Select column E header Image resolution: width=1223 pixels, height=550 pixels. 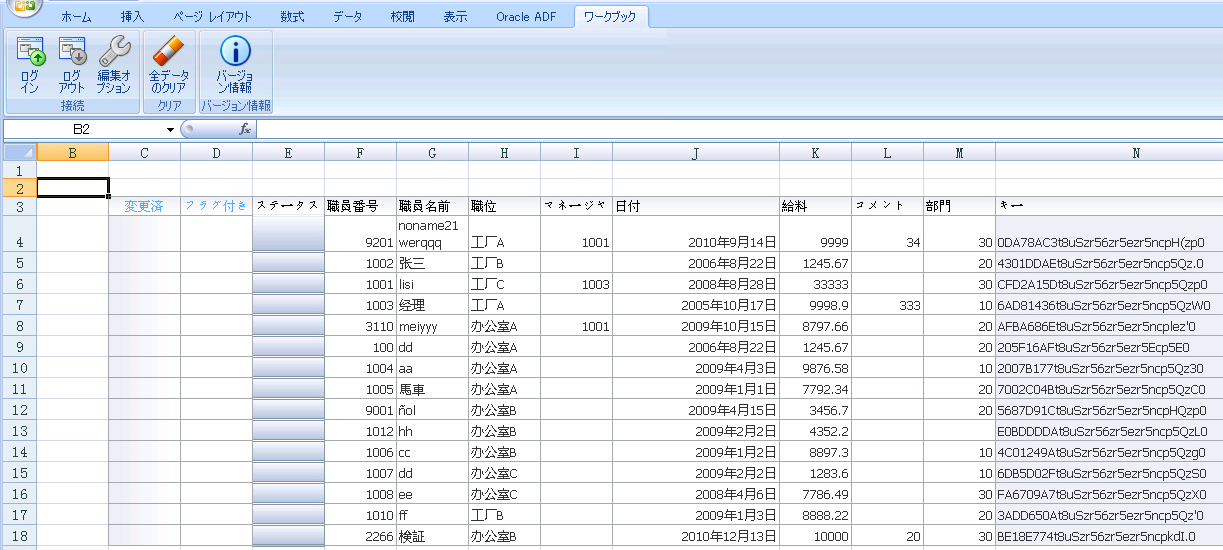289,152
